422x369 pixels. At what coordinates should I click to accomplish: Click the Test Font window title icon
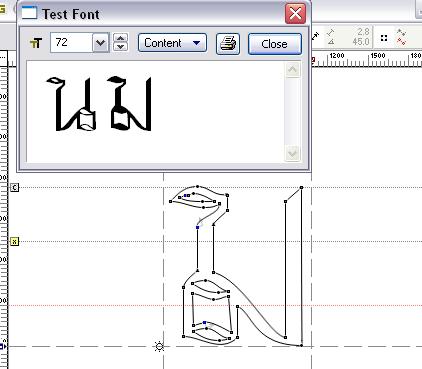(x=29, y=14)
